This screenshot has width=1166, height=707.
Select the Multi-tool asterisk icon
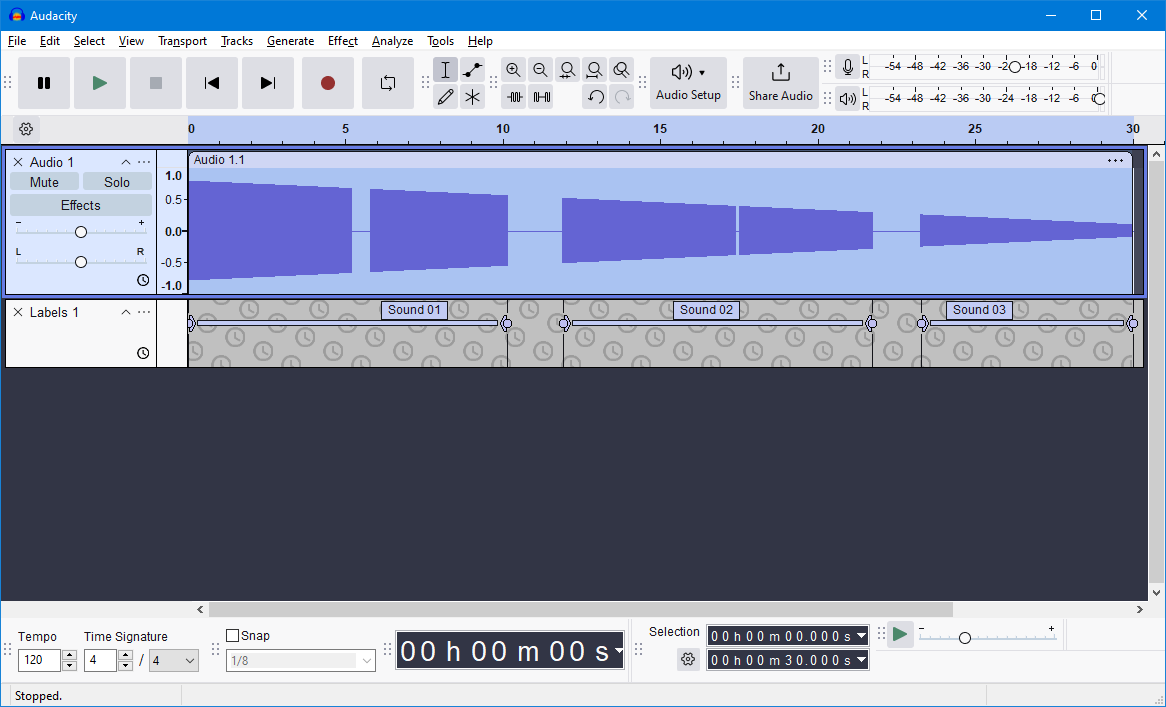(x=472, y=97)
